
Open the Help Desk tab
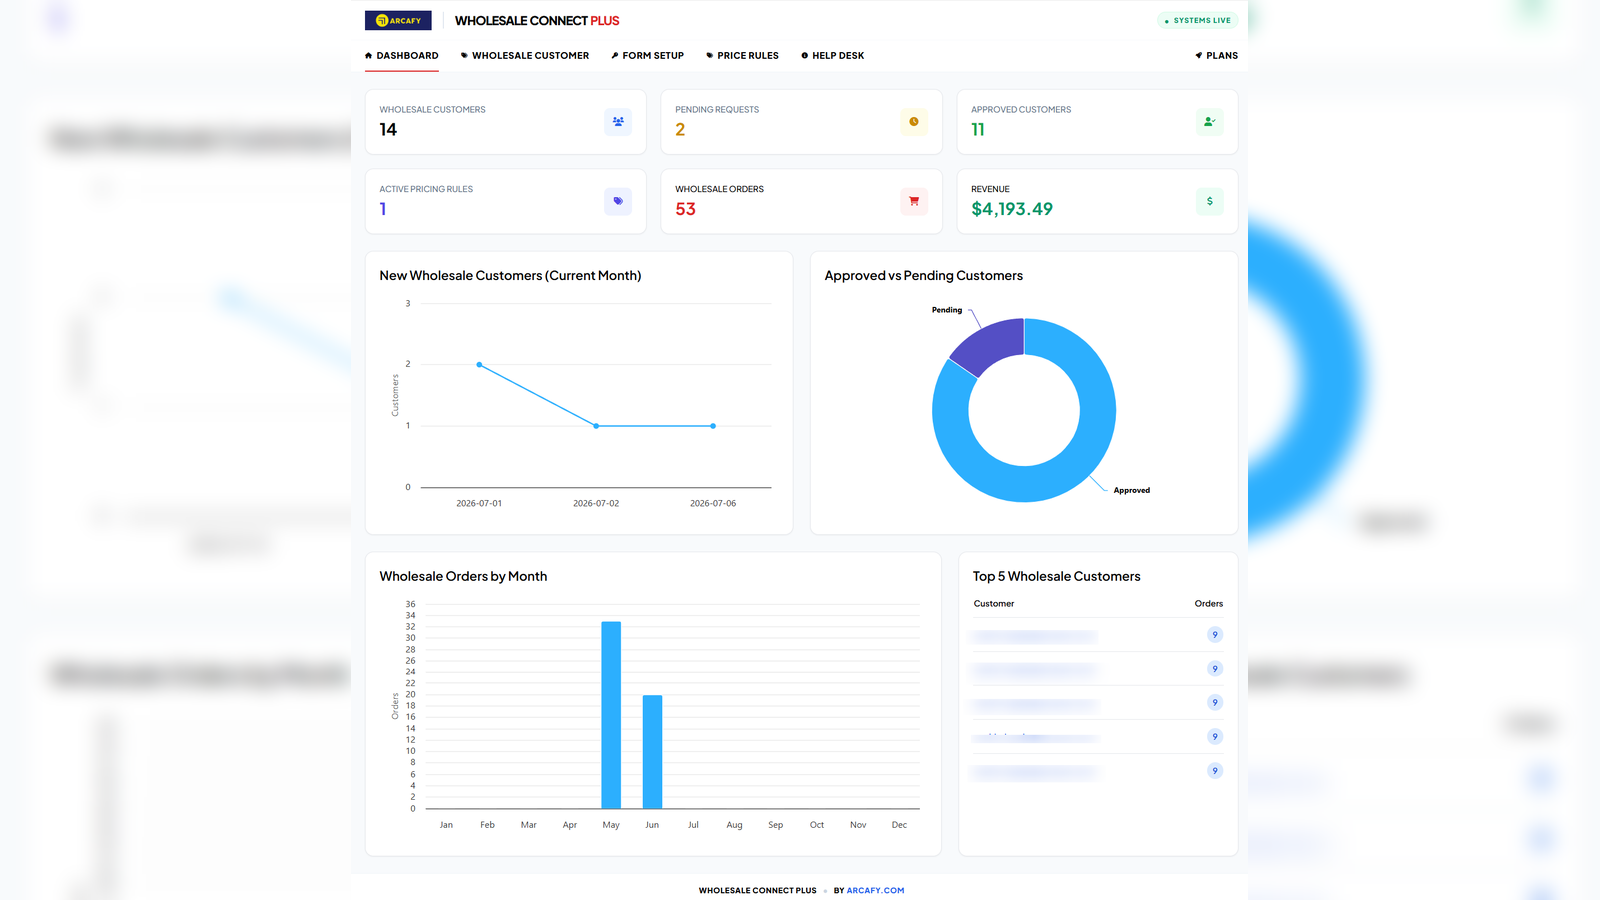coord(833,56)
